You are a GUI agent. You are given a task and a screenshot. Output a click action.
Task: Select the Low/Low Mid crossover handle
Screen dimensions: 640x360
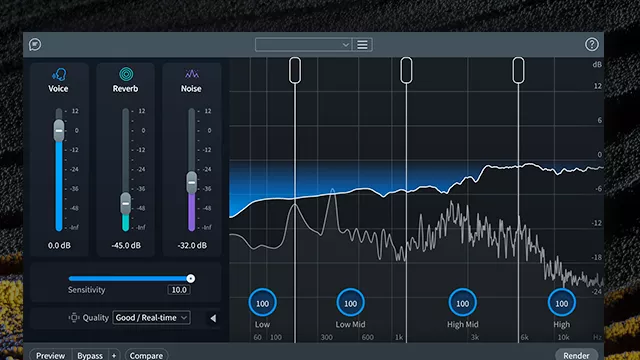pyautogui.click(x=295, y=71)
